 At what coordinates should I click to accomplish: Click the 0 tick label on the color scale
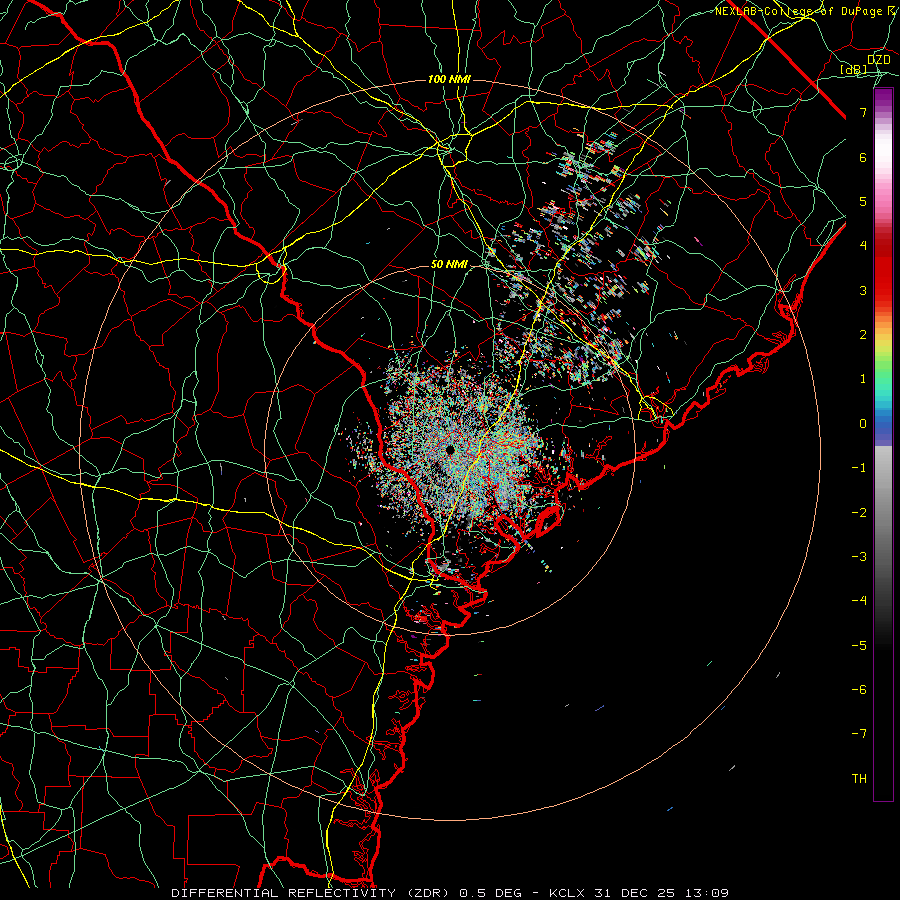tap(863, 424)
